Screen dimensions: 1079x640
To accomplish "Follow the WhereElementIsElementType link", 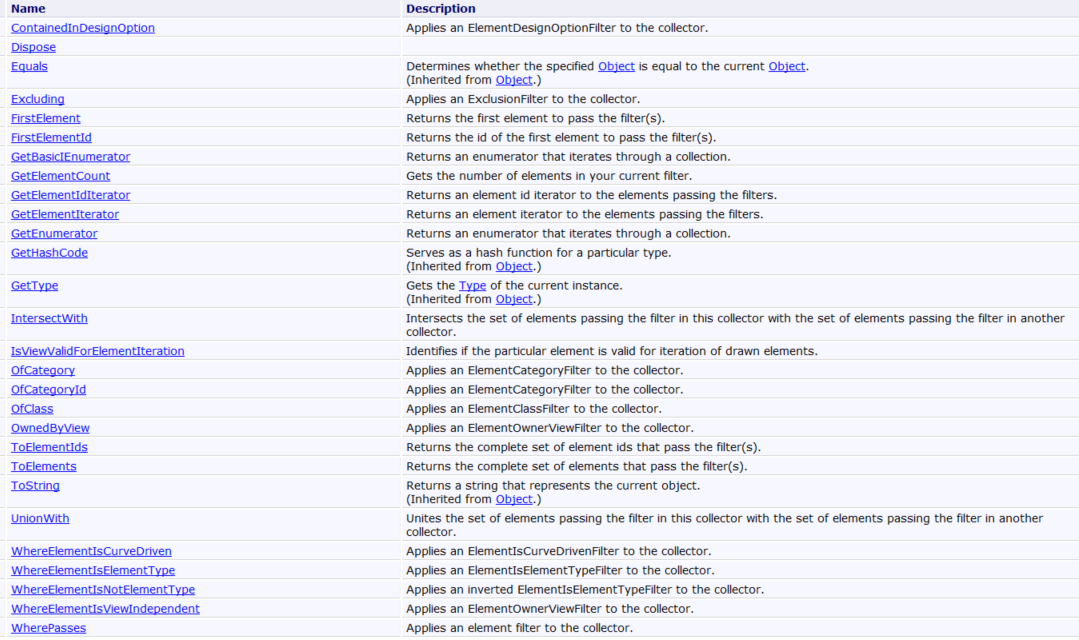I will click(x=93, y=571).
